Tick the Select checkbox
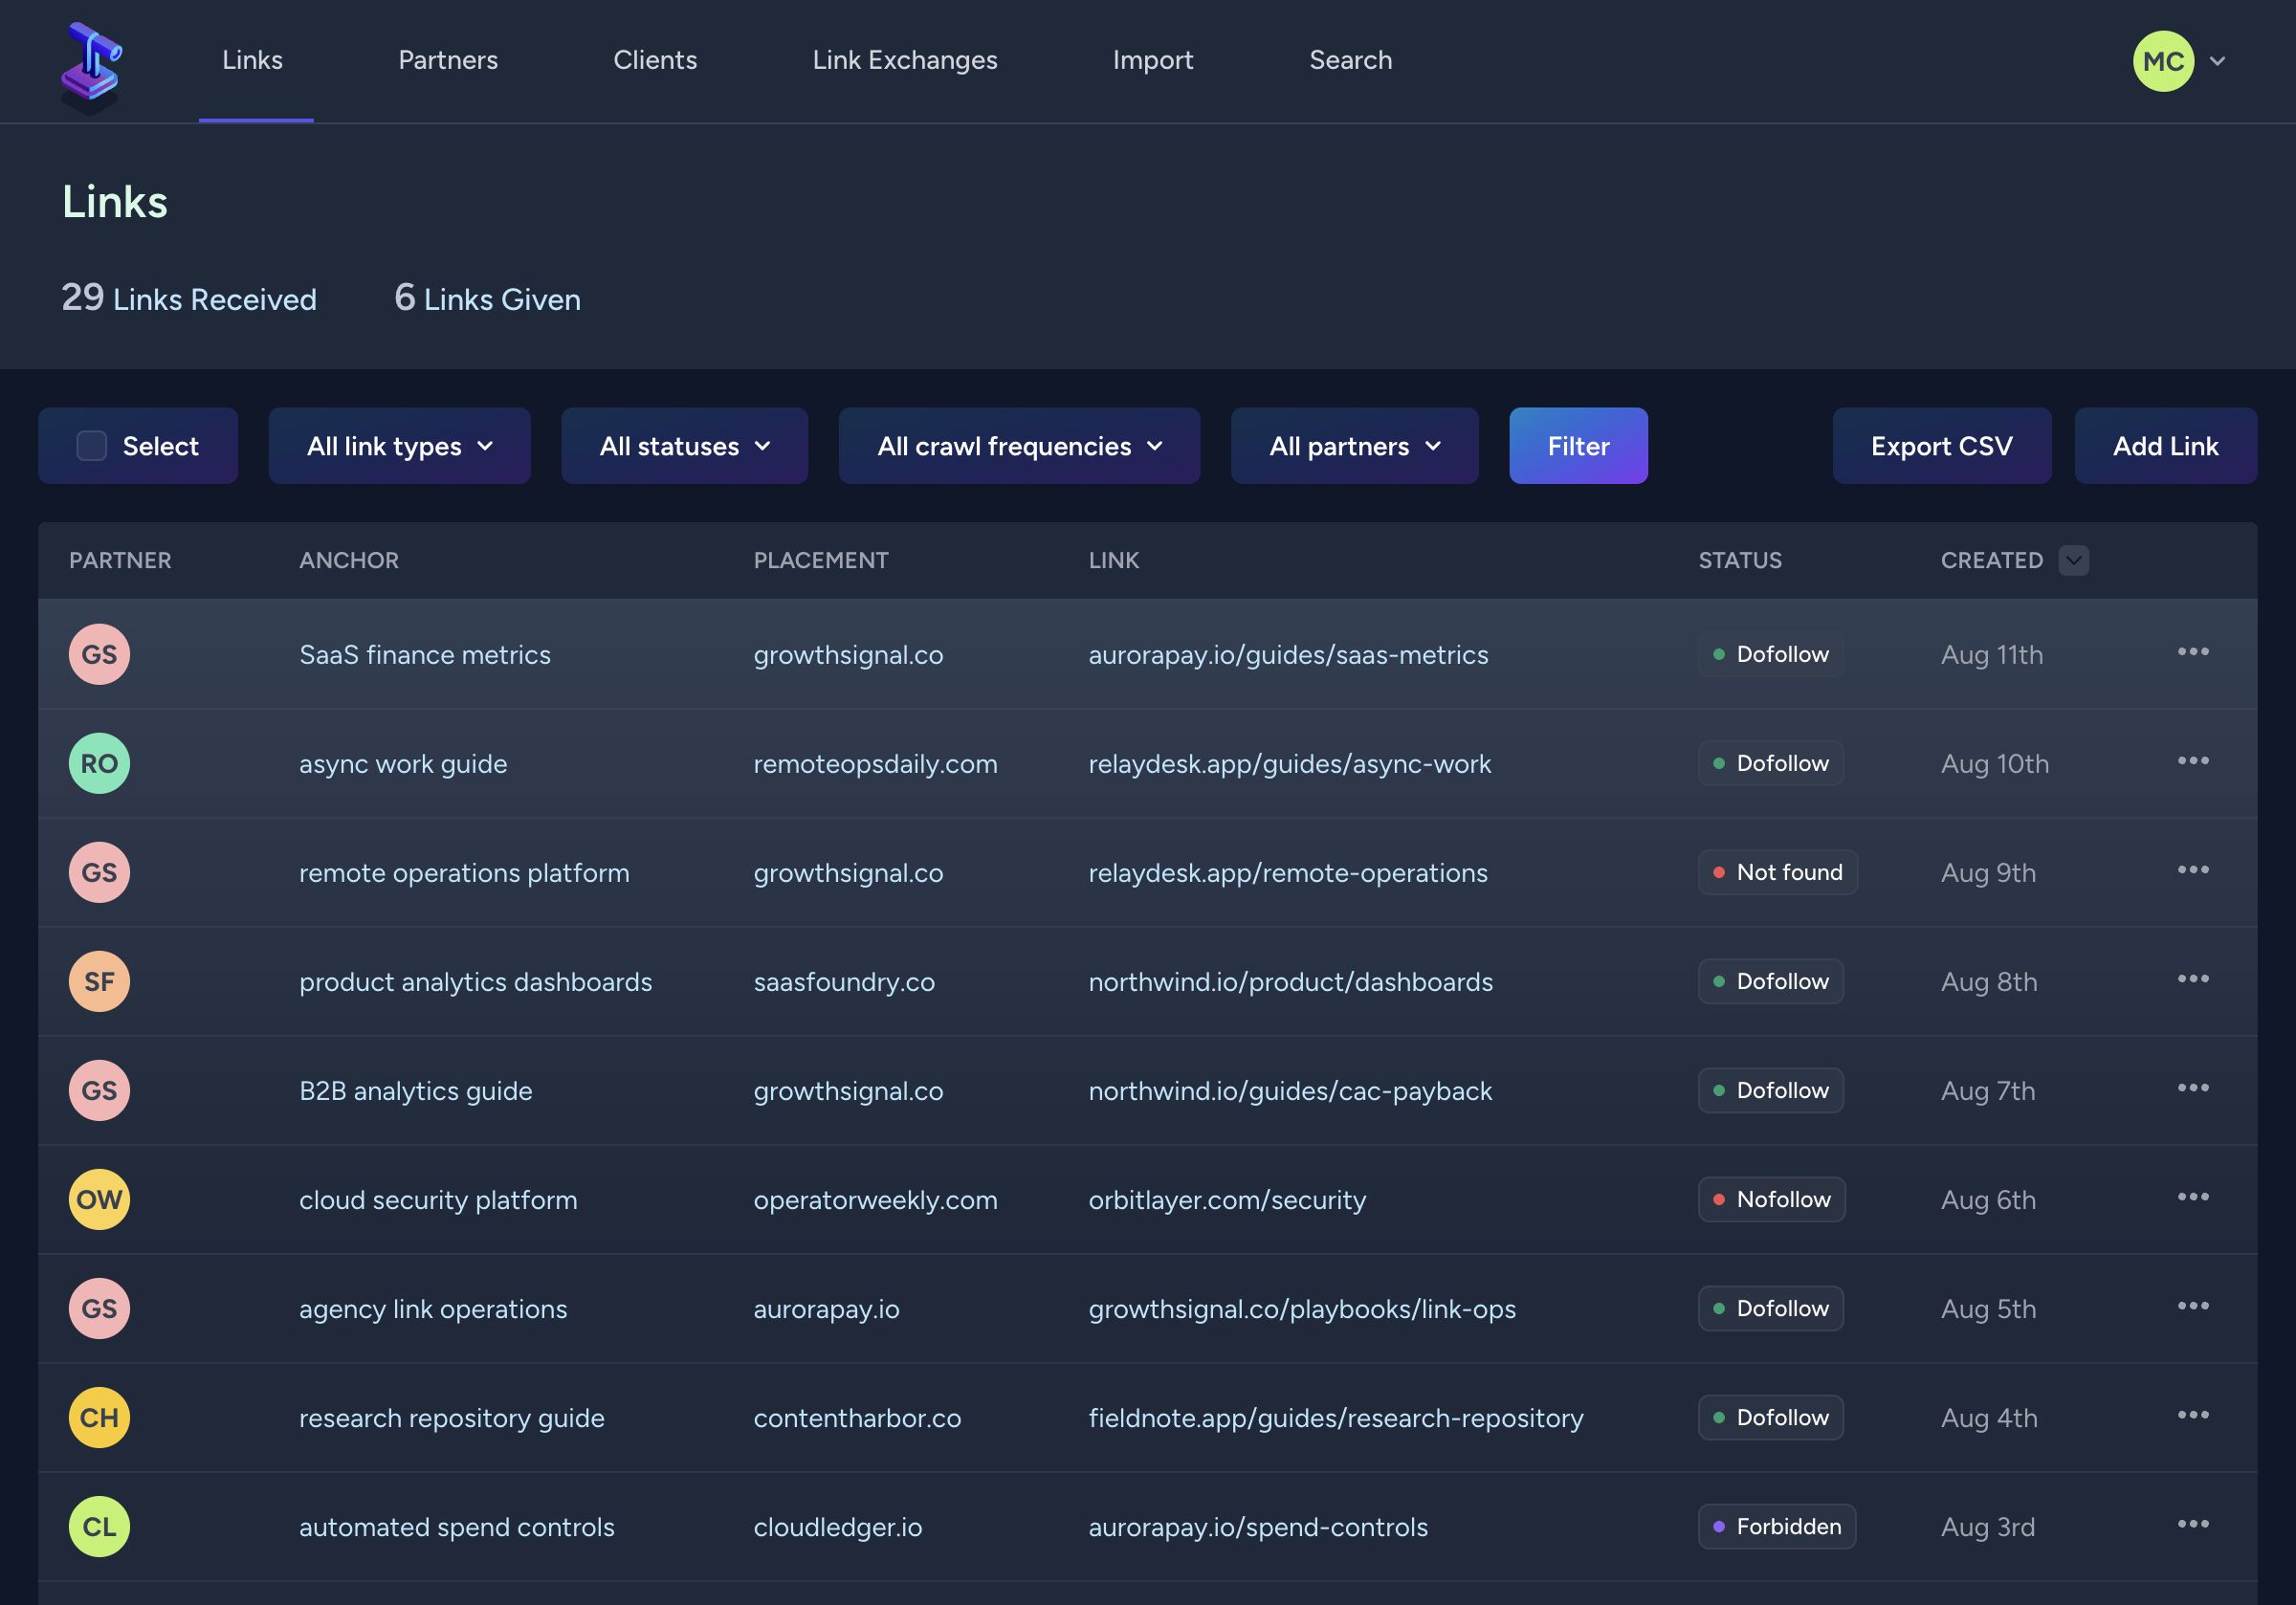The image size is (2296, 1605). click(92, 446)
